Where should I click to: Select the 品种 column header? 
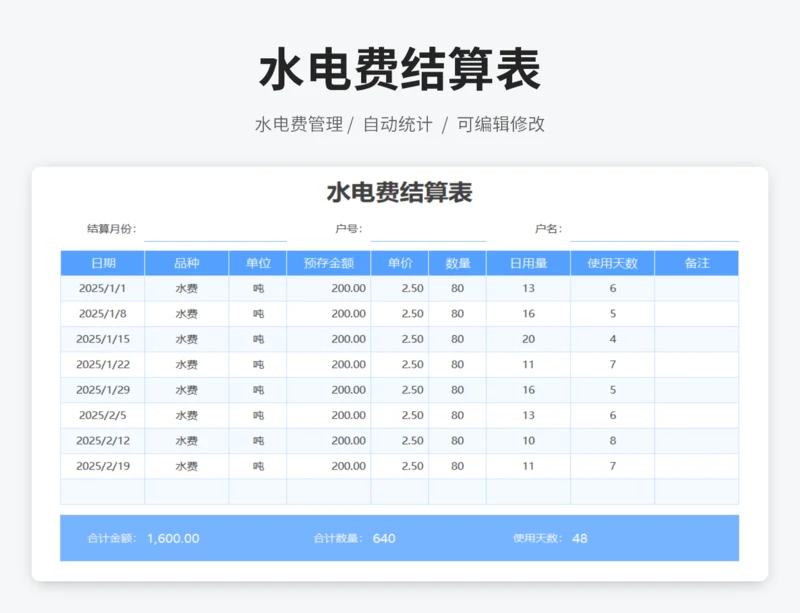tap(187, 263)
